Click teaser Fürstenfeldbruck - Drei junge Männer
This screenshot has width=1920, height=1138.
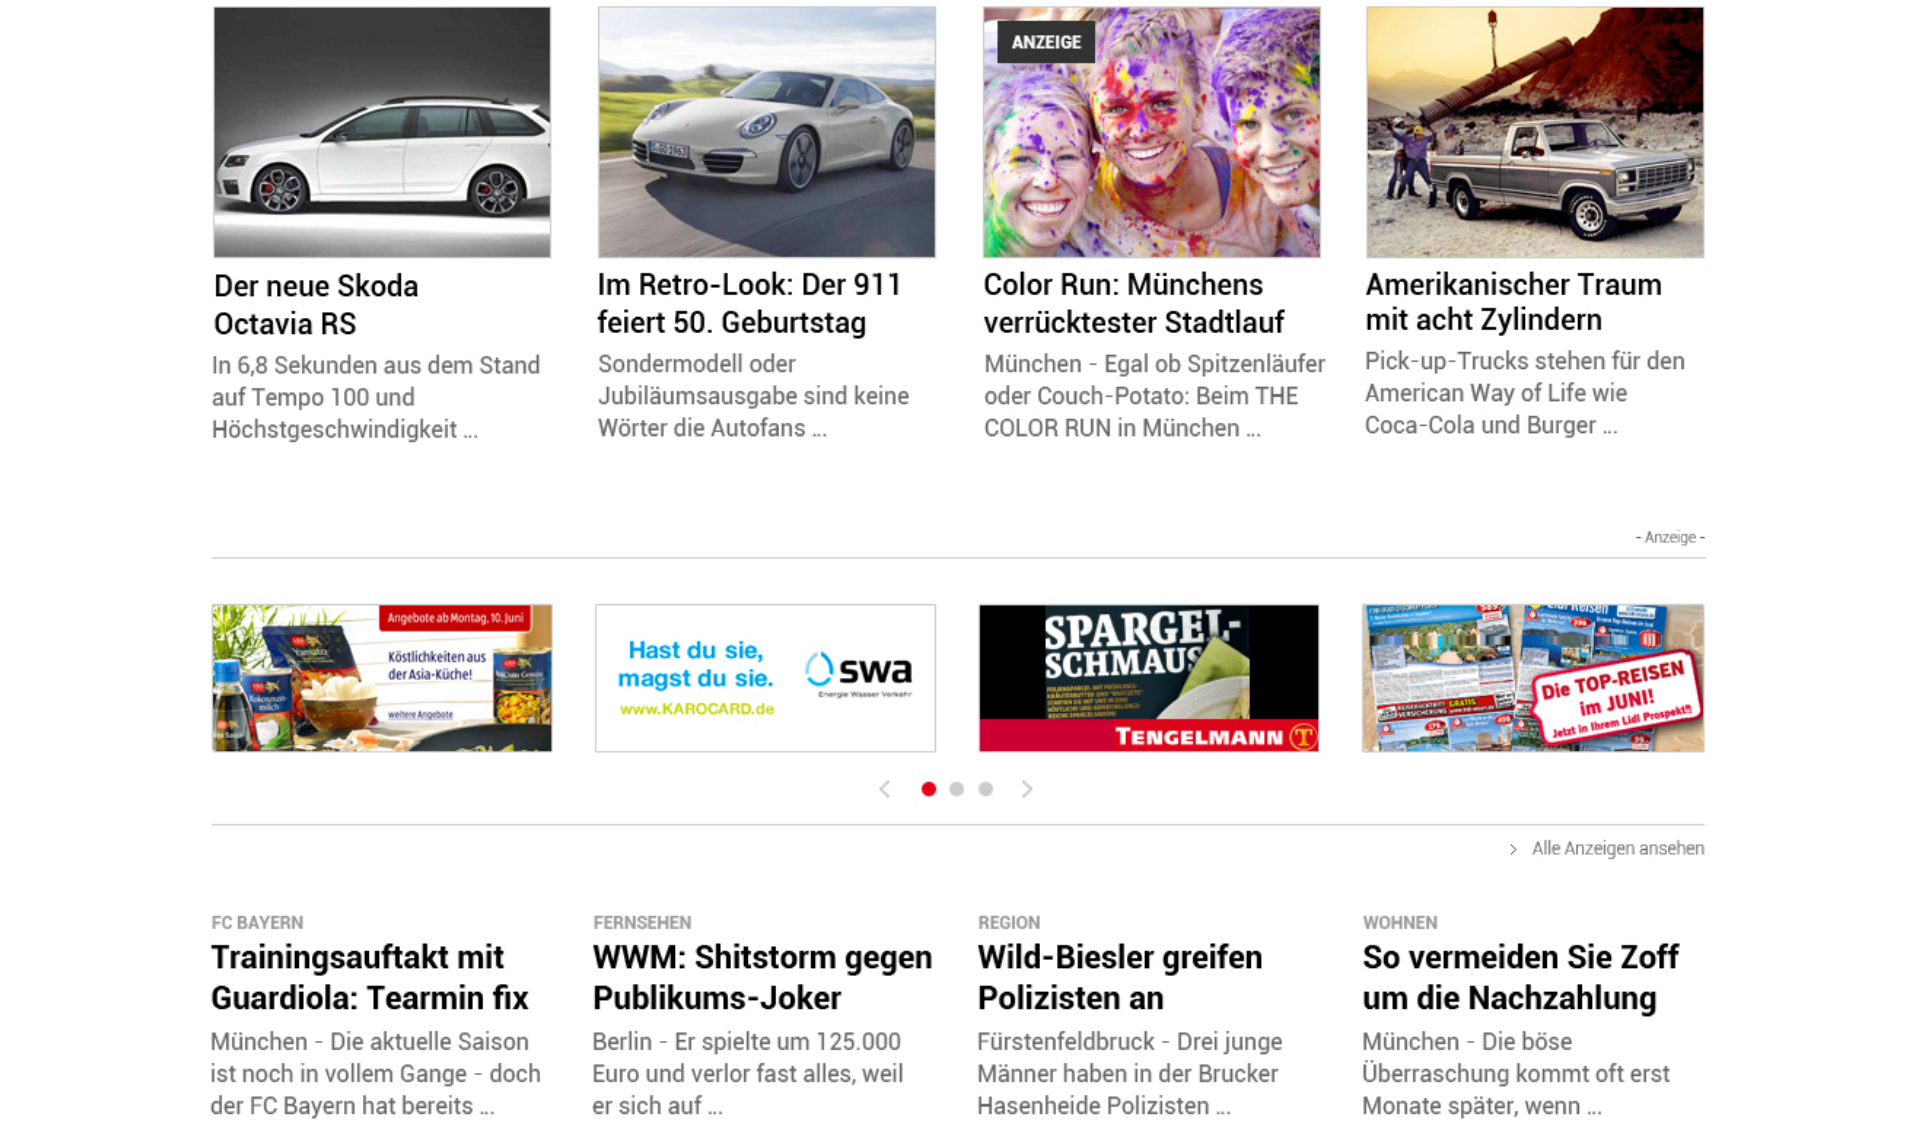(1130, 1073)
